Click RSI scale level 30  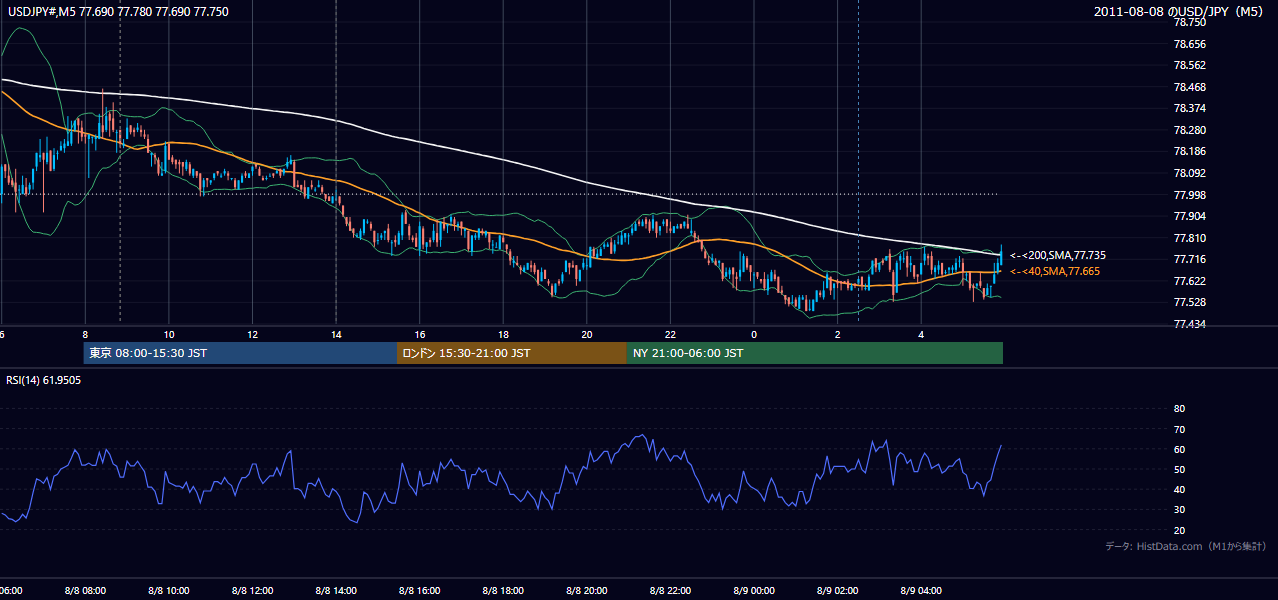[x=1179, y=509]
